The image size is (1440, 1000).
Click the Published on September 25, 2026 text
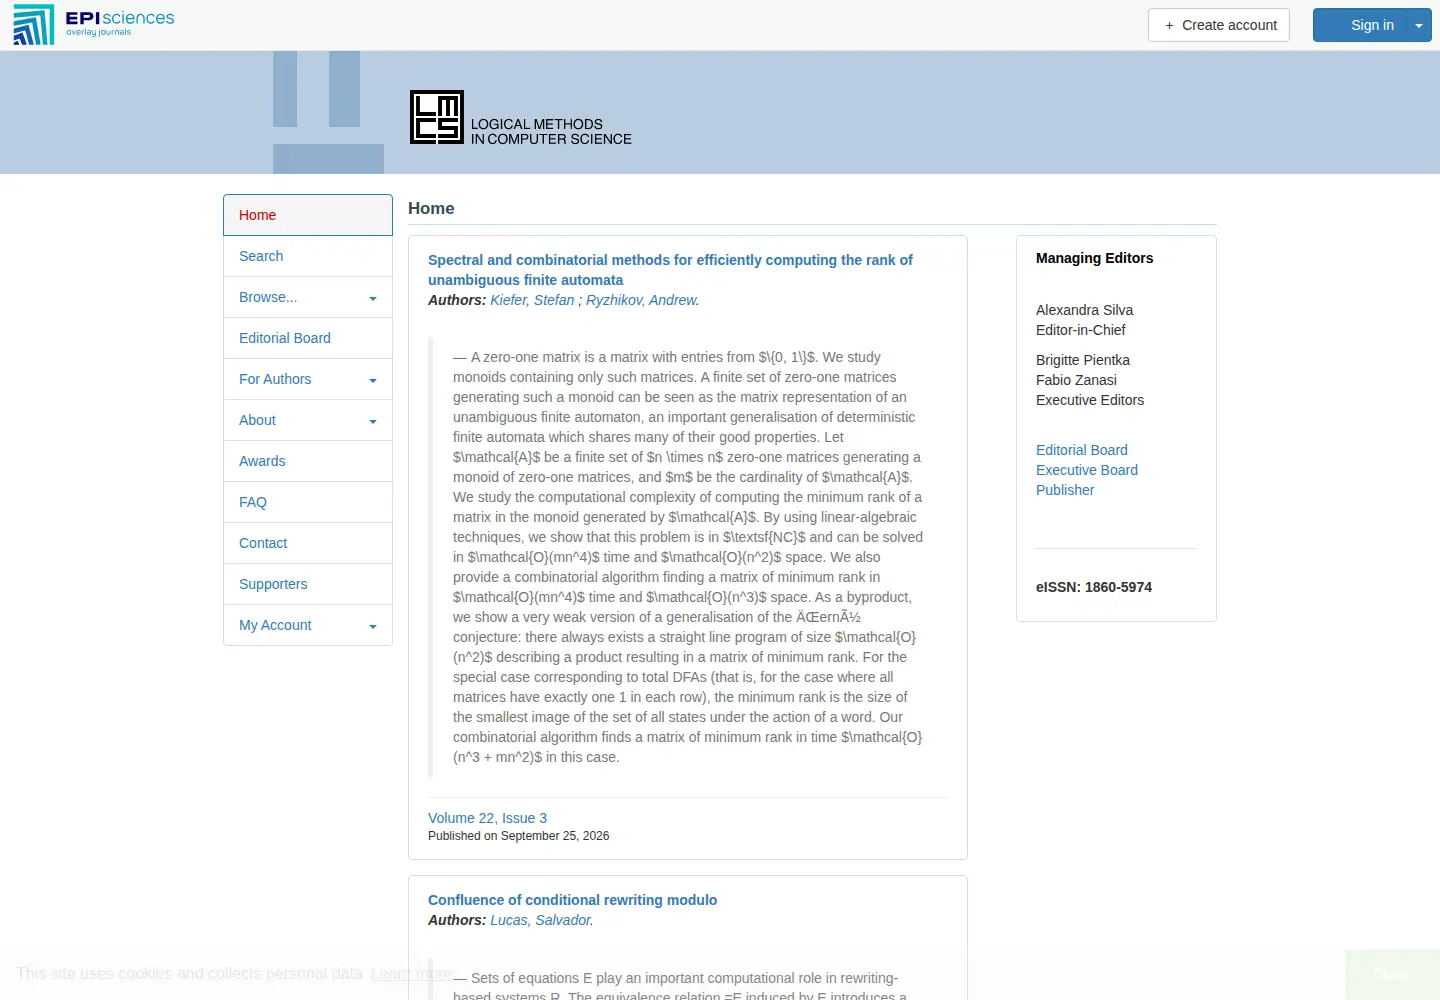518,836
